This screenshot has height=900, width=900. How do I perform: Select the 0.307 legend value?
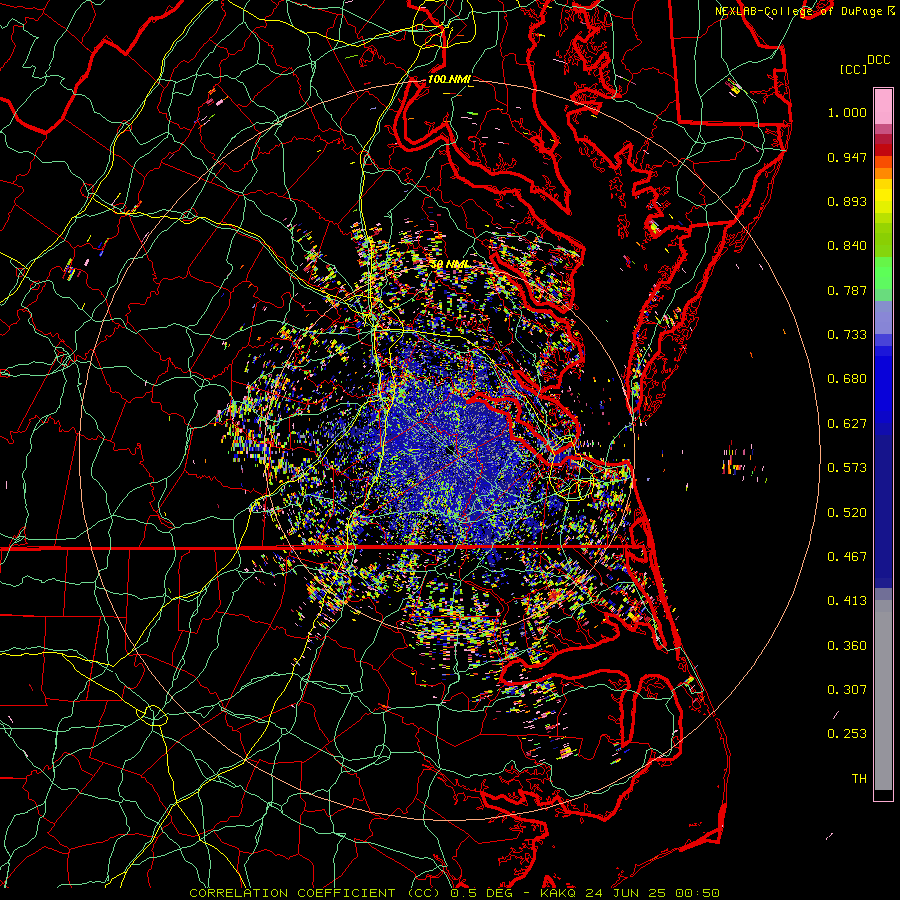click(x=847, y=690)
